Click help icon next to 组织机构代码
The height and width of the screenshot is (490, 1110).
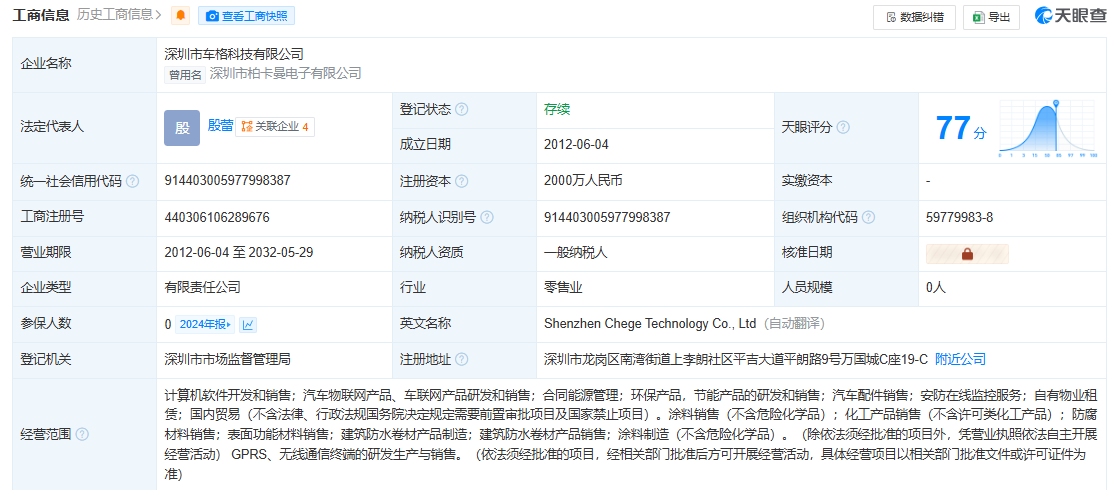[869, 217]
